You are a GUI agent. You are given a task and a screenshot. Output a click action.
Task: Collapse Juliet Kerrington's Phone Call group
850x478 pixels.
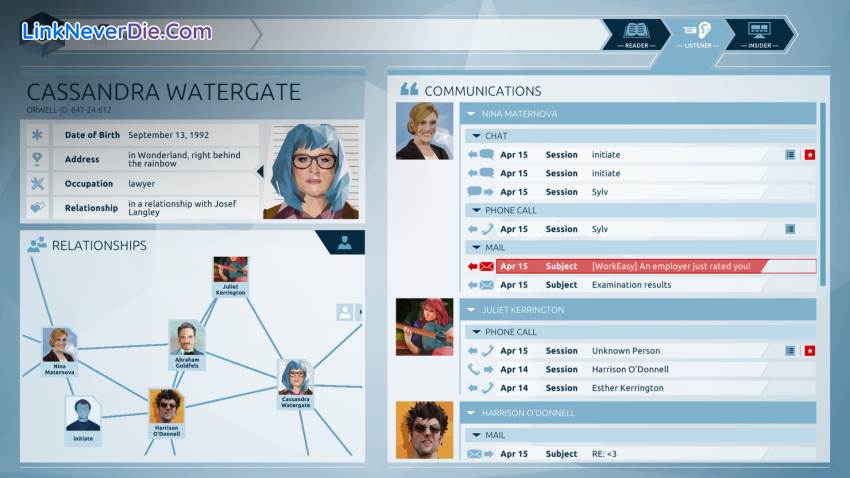point(476,332)
